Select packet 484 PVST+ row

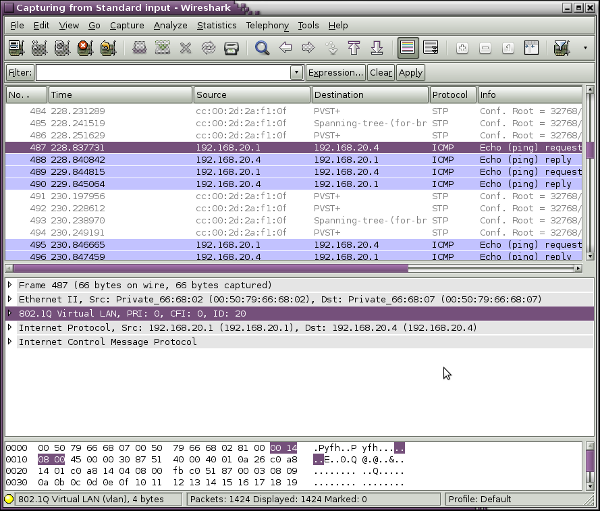(x=294, y=111)
